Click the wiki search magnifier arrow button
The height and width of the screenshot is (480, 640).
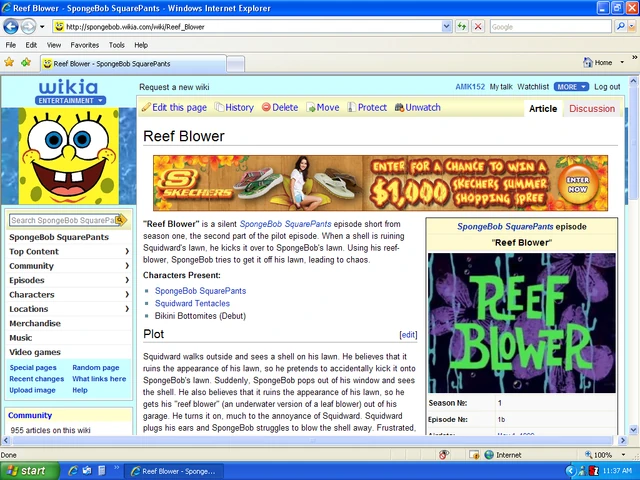122,220
